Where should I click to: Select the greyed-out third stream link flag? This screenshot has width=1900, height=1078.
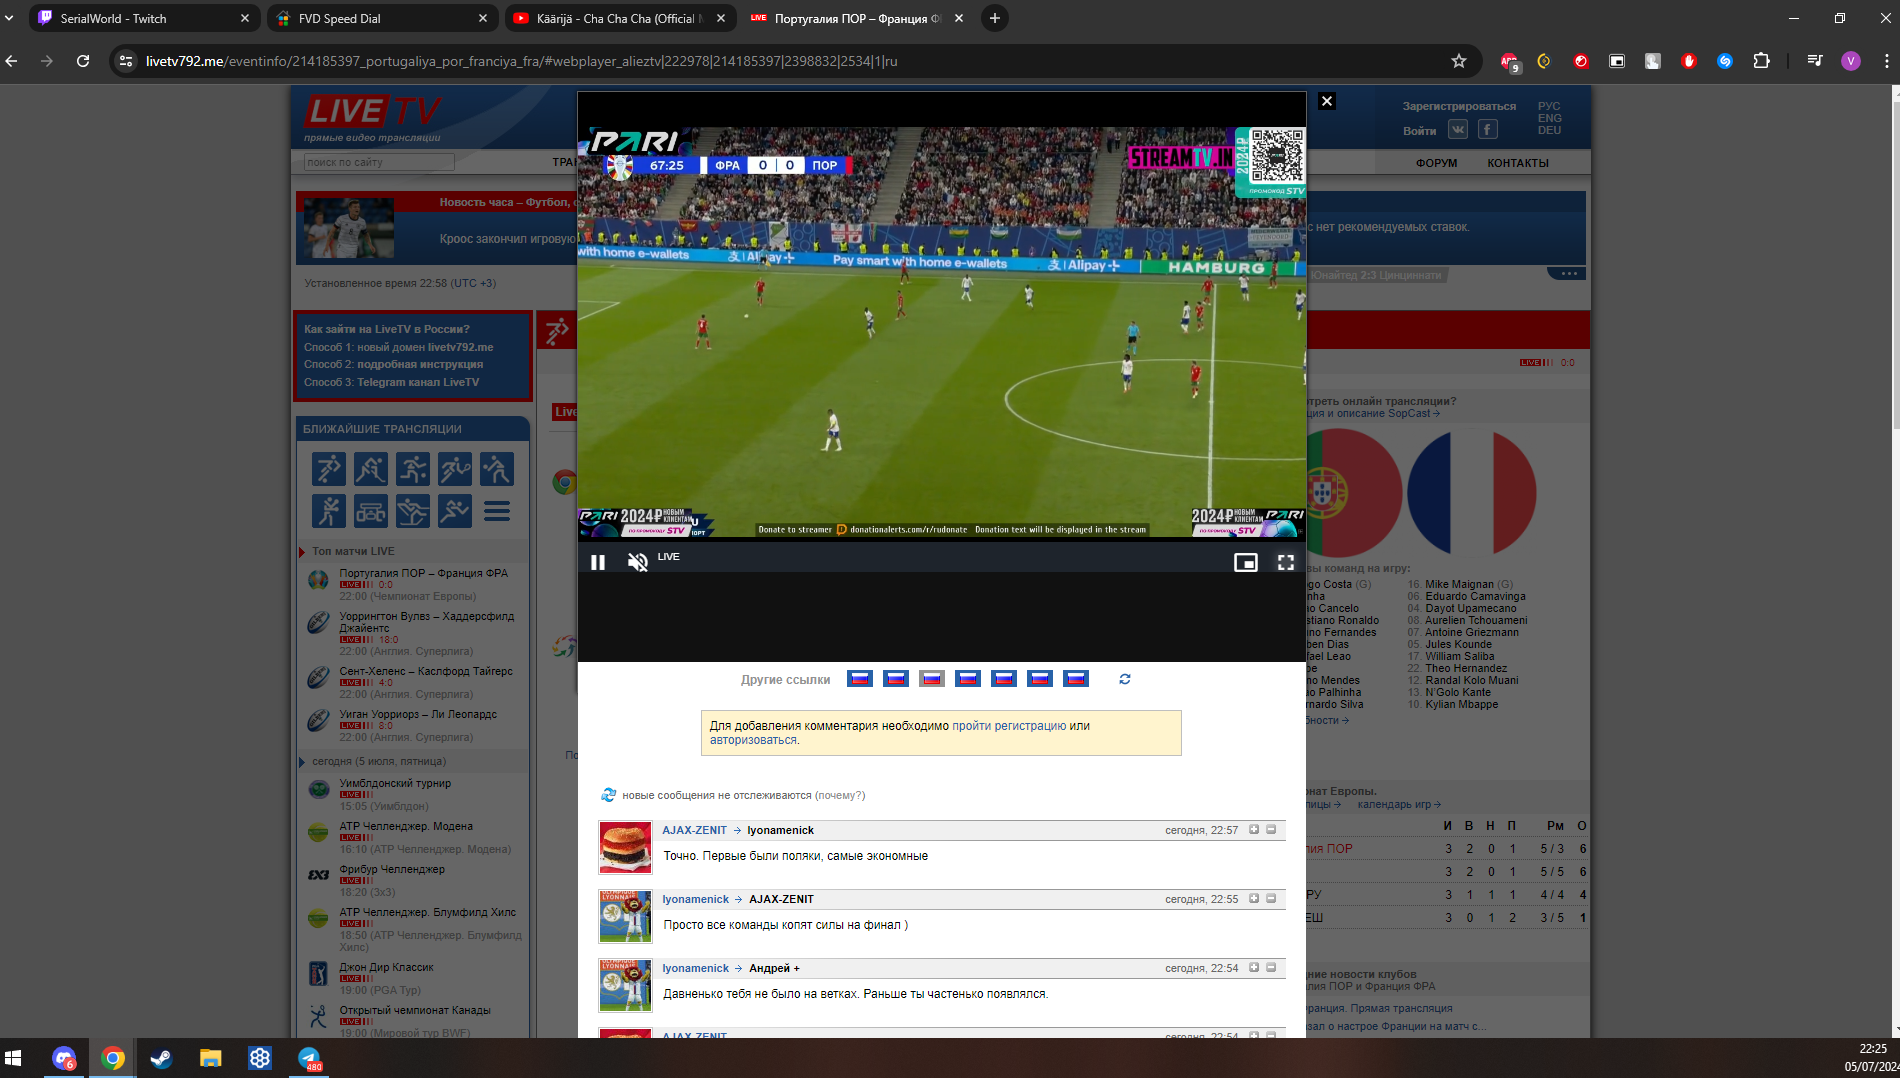932,679
